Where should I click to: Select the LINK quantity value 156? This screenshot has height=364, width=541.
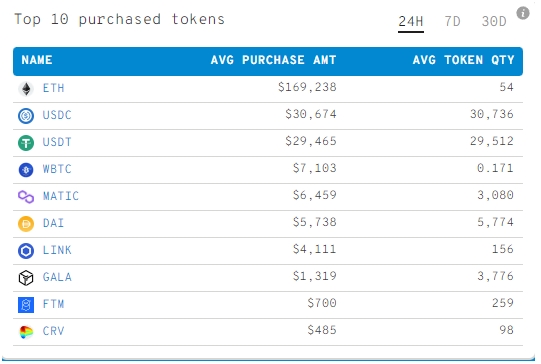point(503,249)
